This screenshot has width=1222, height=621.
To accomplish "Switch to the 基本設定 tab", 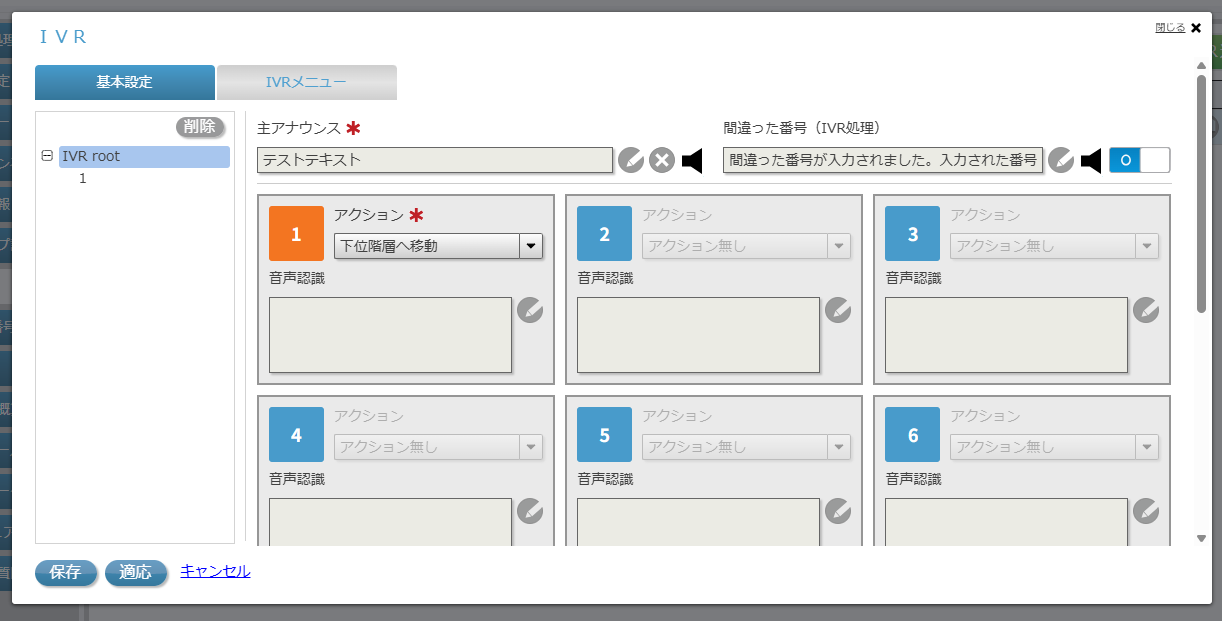I will click(125, 82).
